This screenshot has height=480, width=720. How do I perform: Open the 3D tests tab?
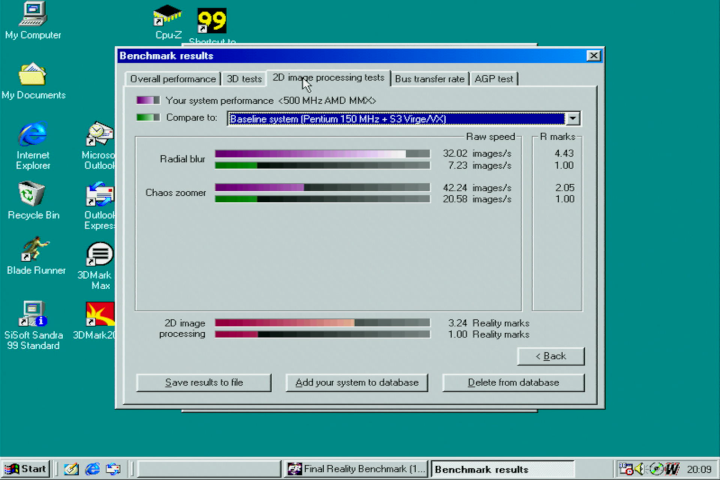click(x=244, y=79)
